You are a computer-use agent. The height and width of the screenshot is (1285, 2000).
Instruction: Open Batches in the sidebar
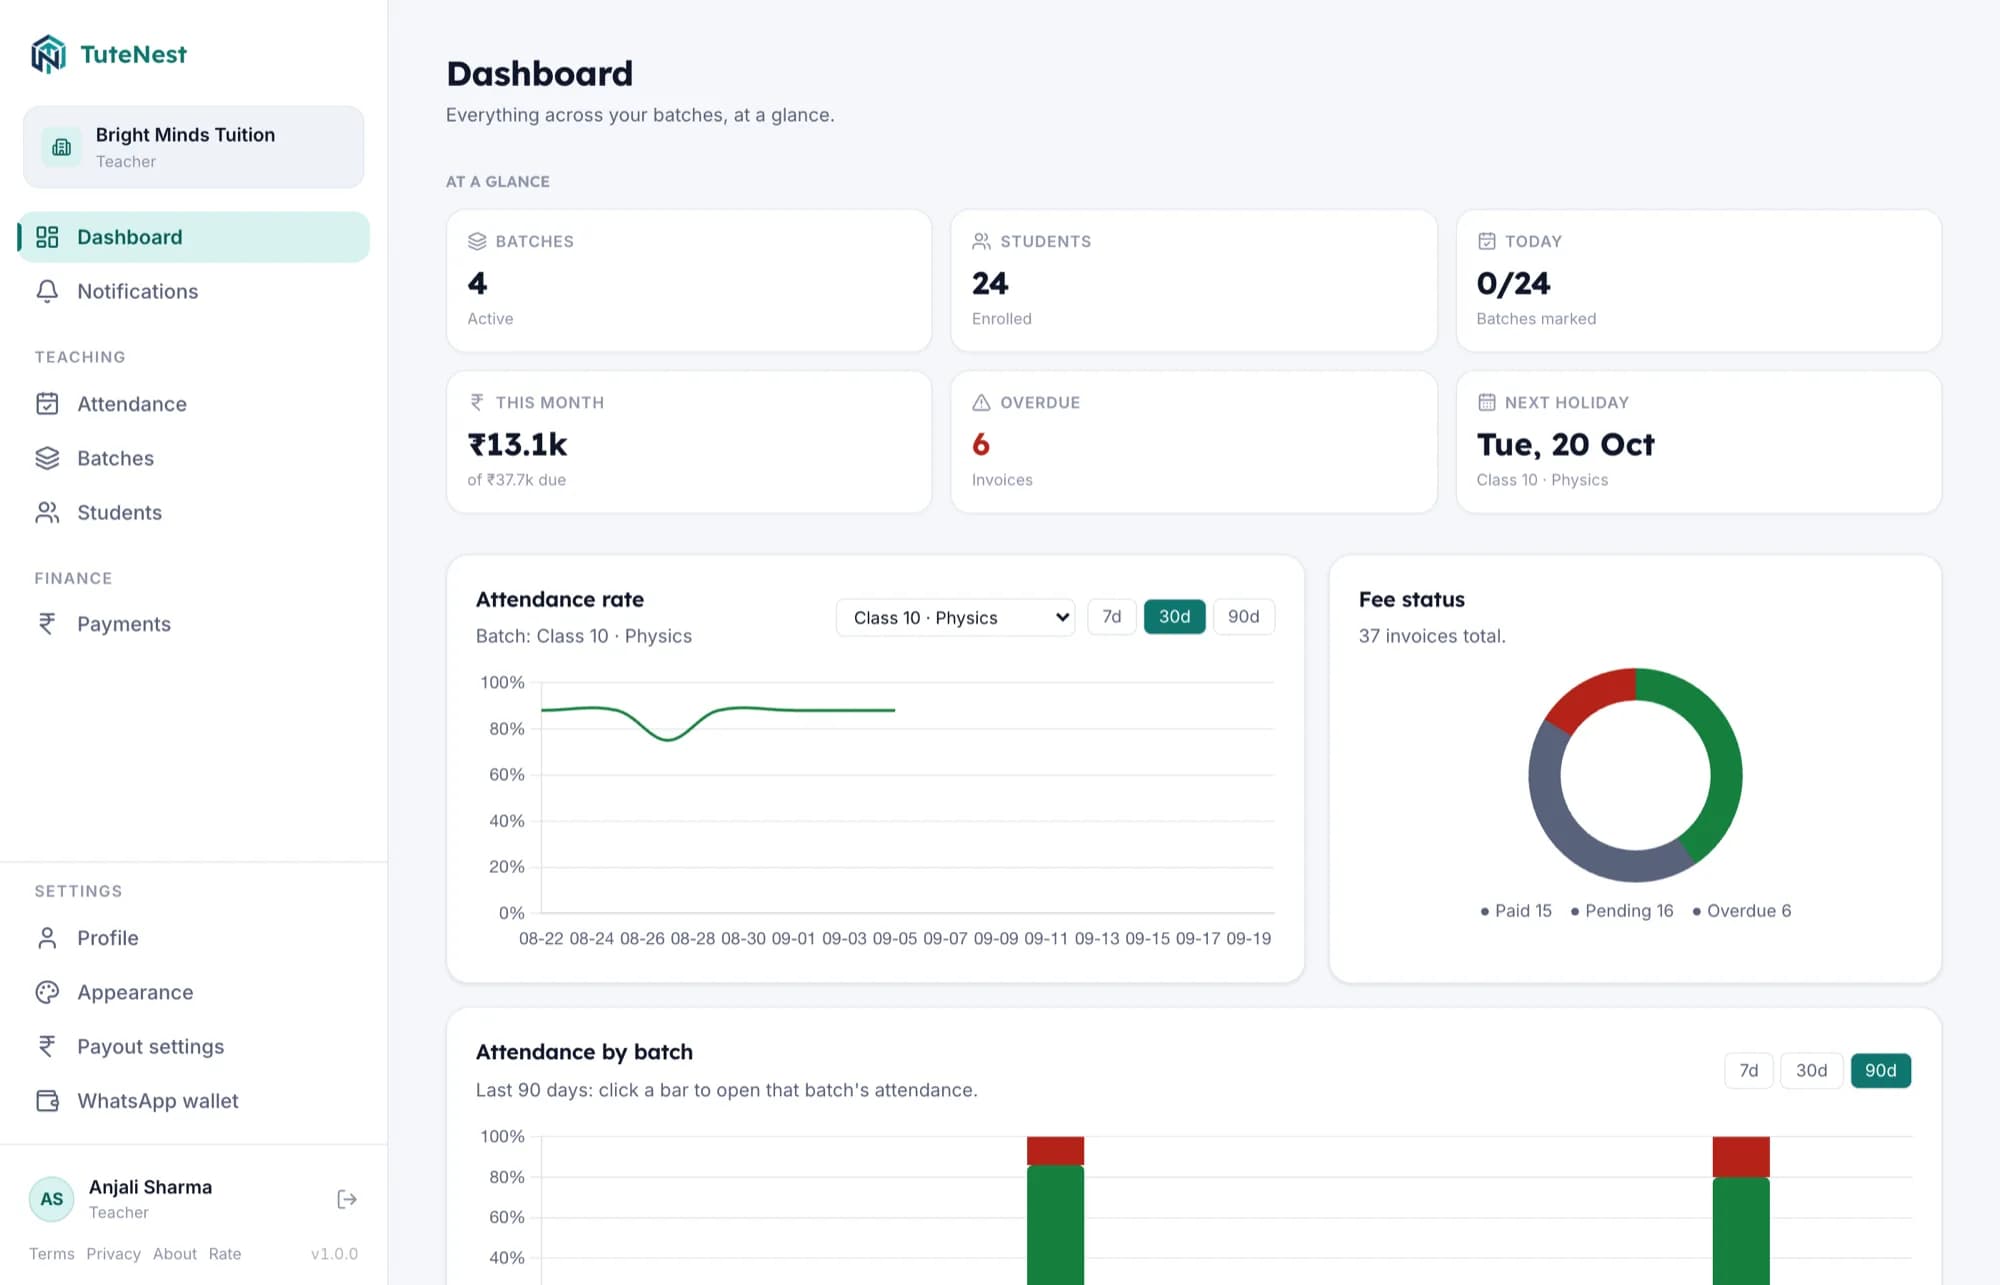click(193, 458)
